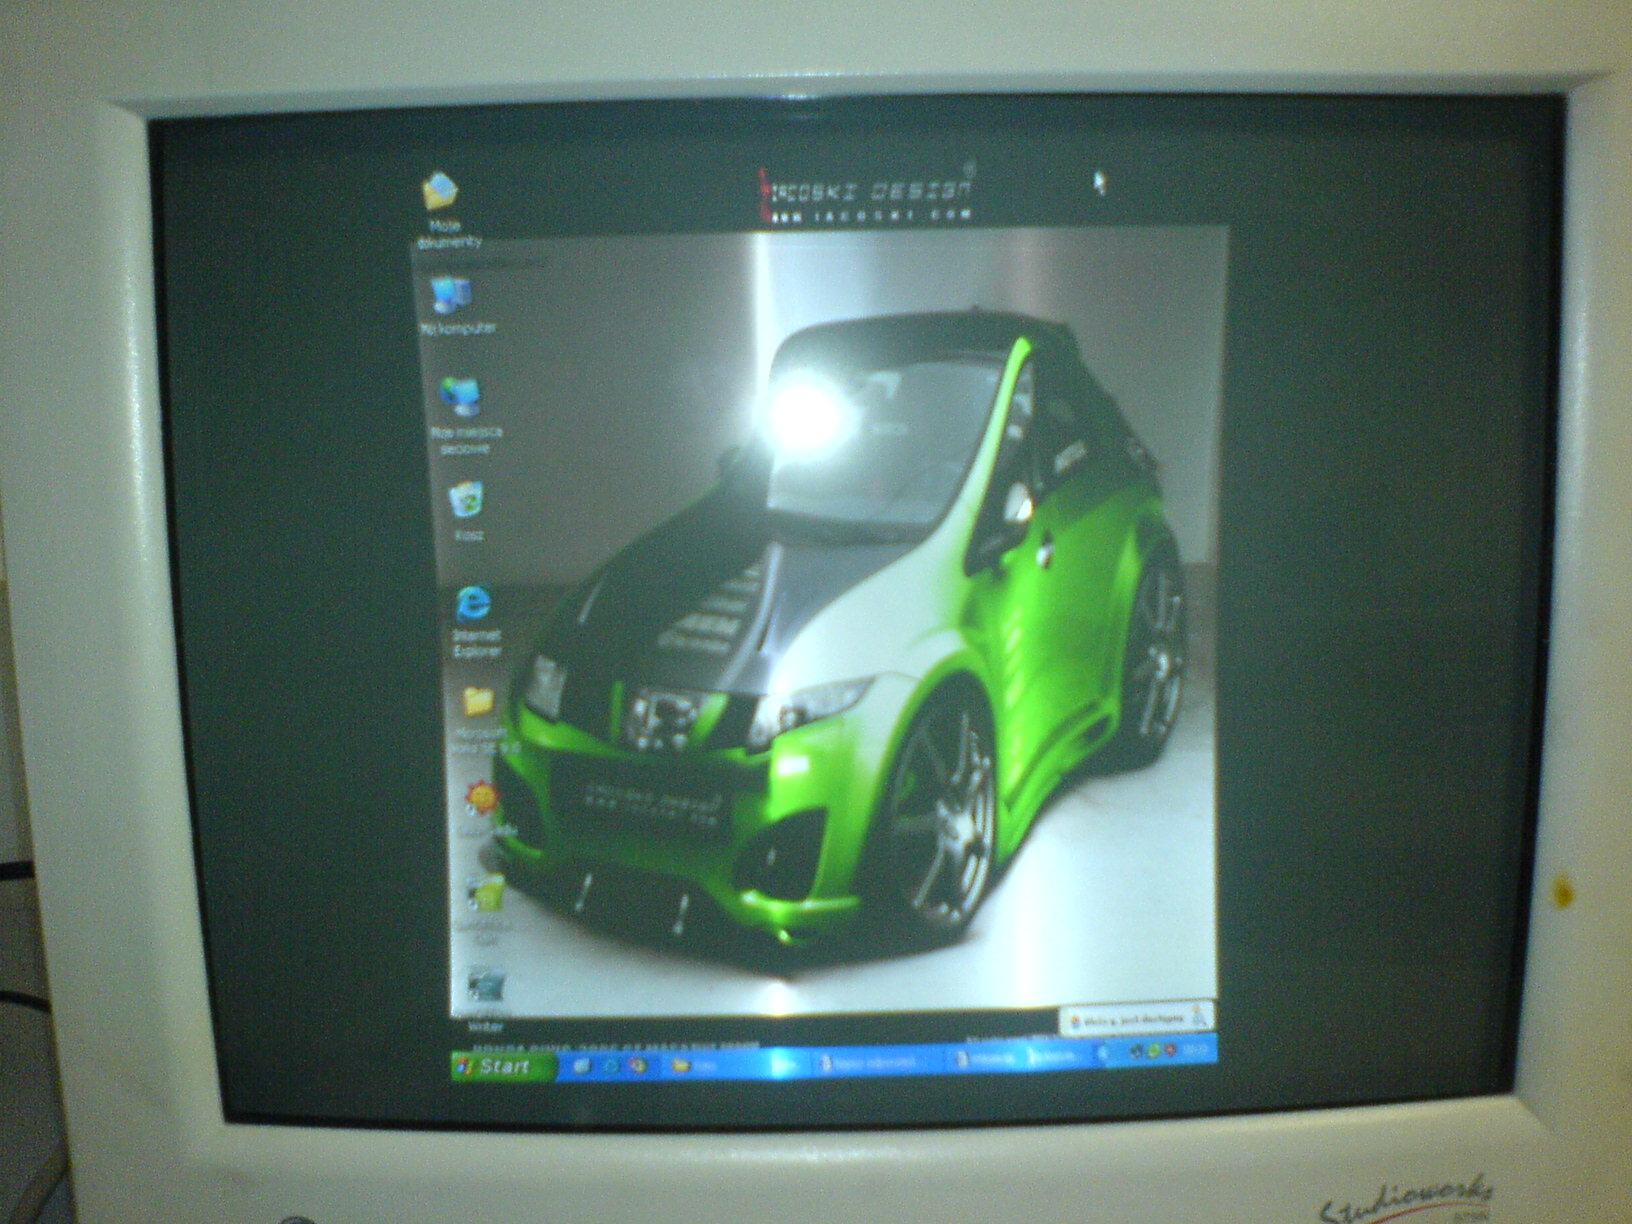Image resolution: width=1632 pixels, height=1224 pixels.
Task: Click the red system tray icon
Action: 1169,1052
